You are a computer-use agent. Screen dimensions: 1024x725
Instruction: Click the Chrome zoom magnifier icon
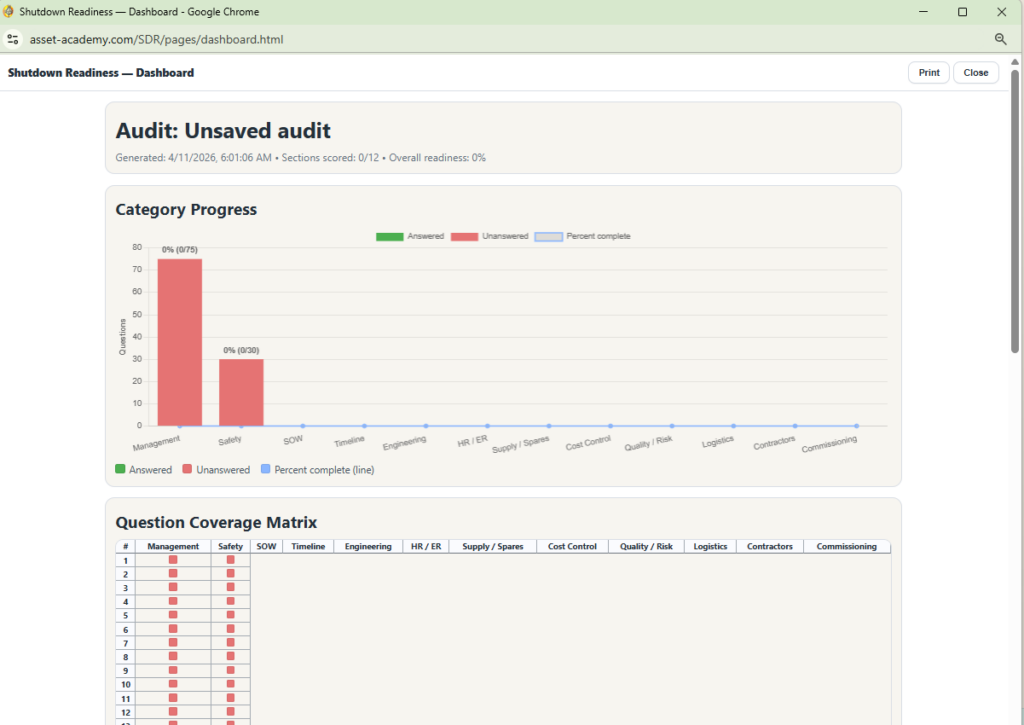click(x=1000, y=39)
